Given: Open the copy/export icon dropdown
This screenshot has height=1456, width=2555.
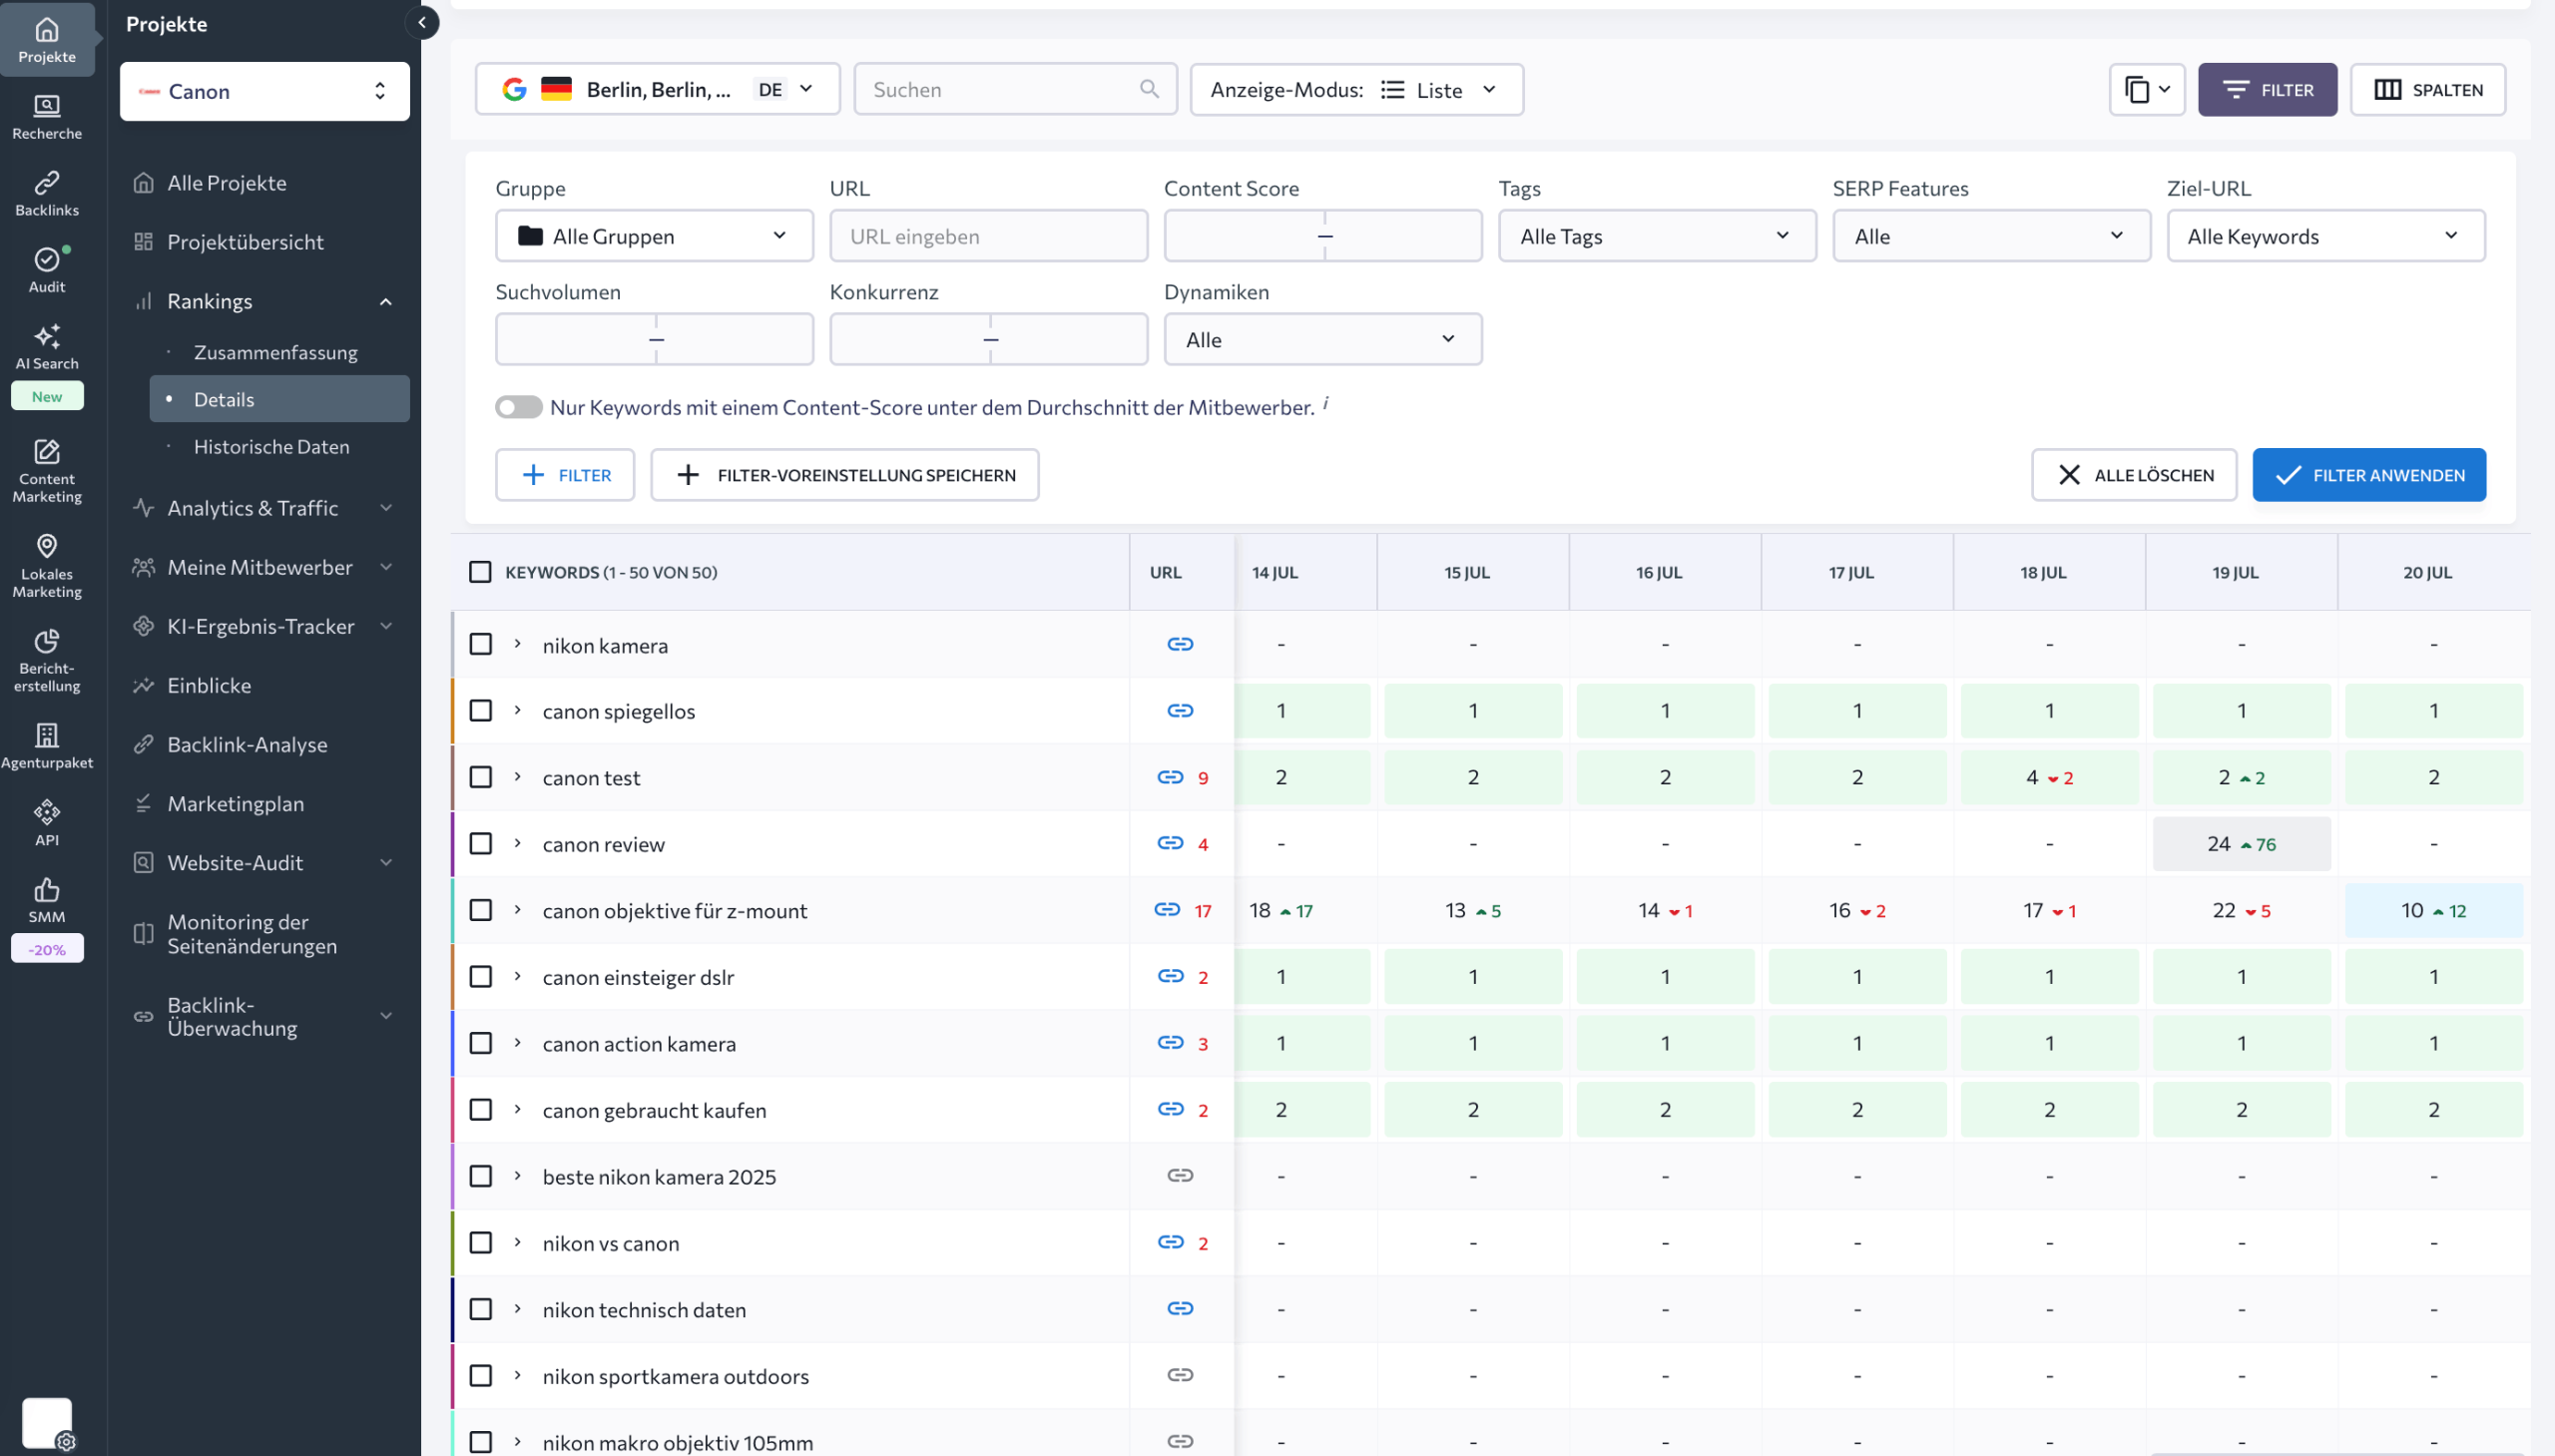Looking at the screenshot, I should 2146,90.
